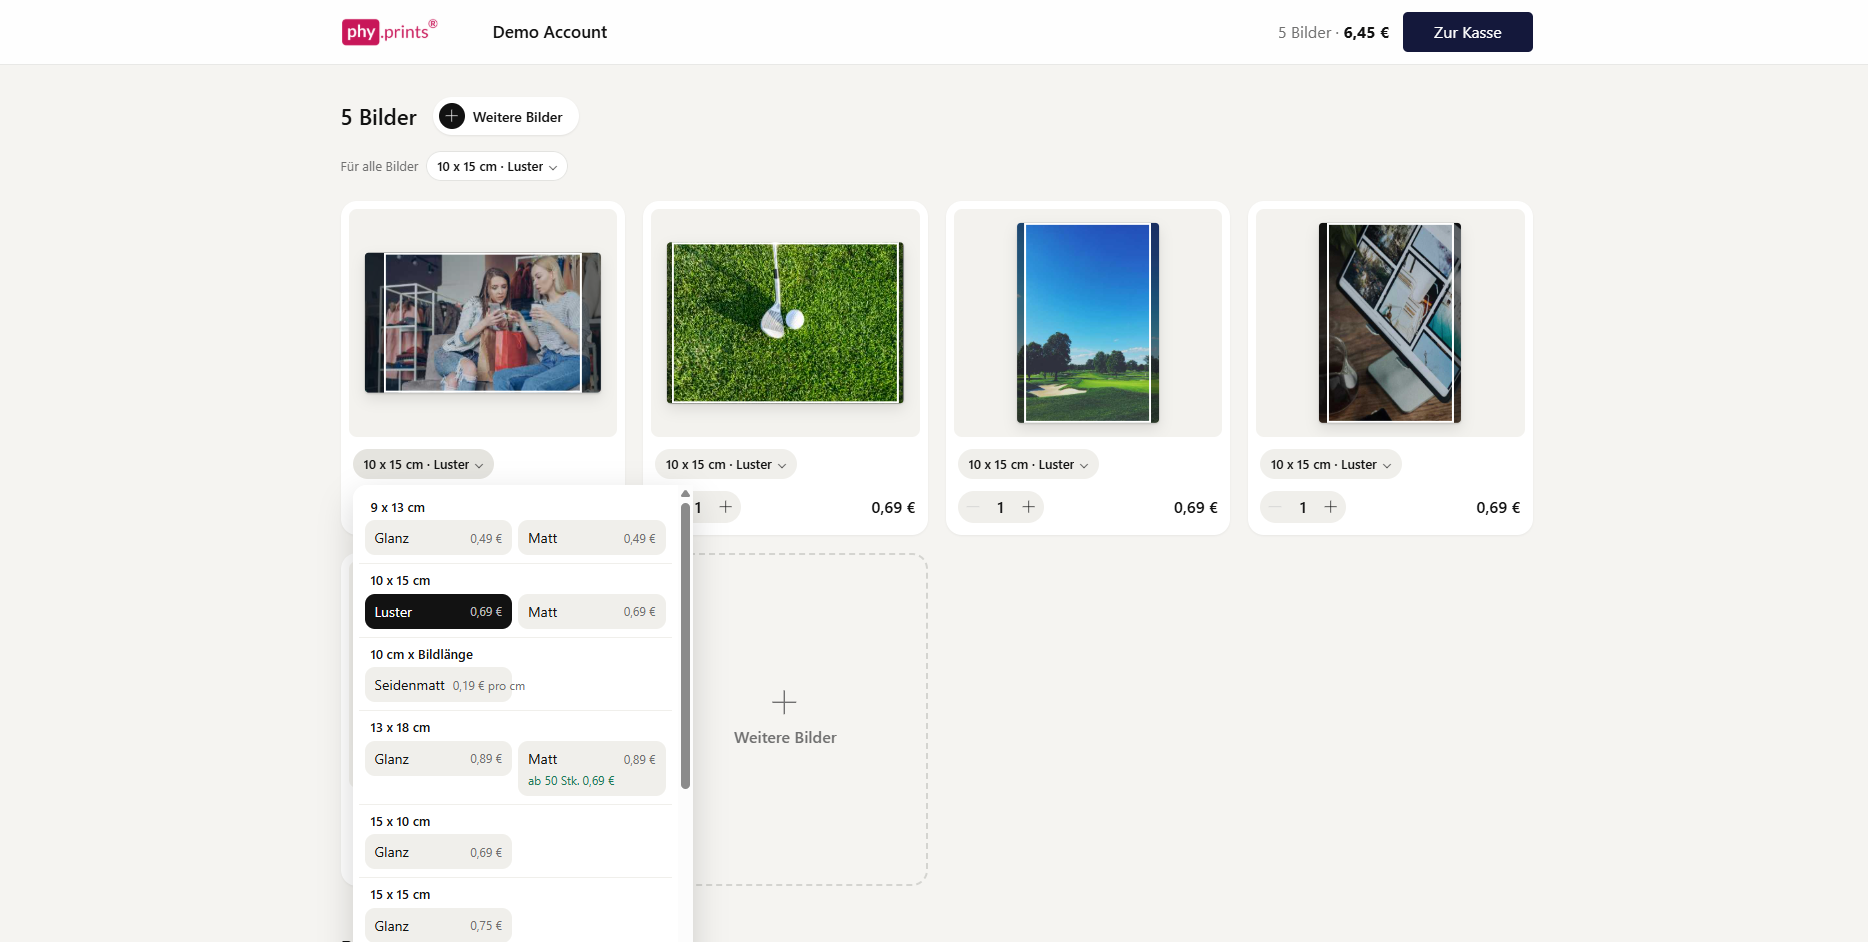1868x942 pixels.
Task: Click the 0,69 € price on tablet card
Action: coord(1498,507)
